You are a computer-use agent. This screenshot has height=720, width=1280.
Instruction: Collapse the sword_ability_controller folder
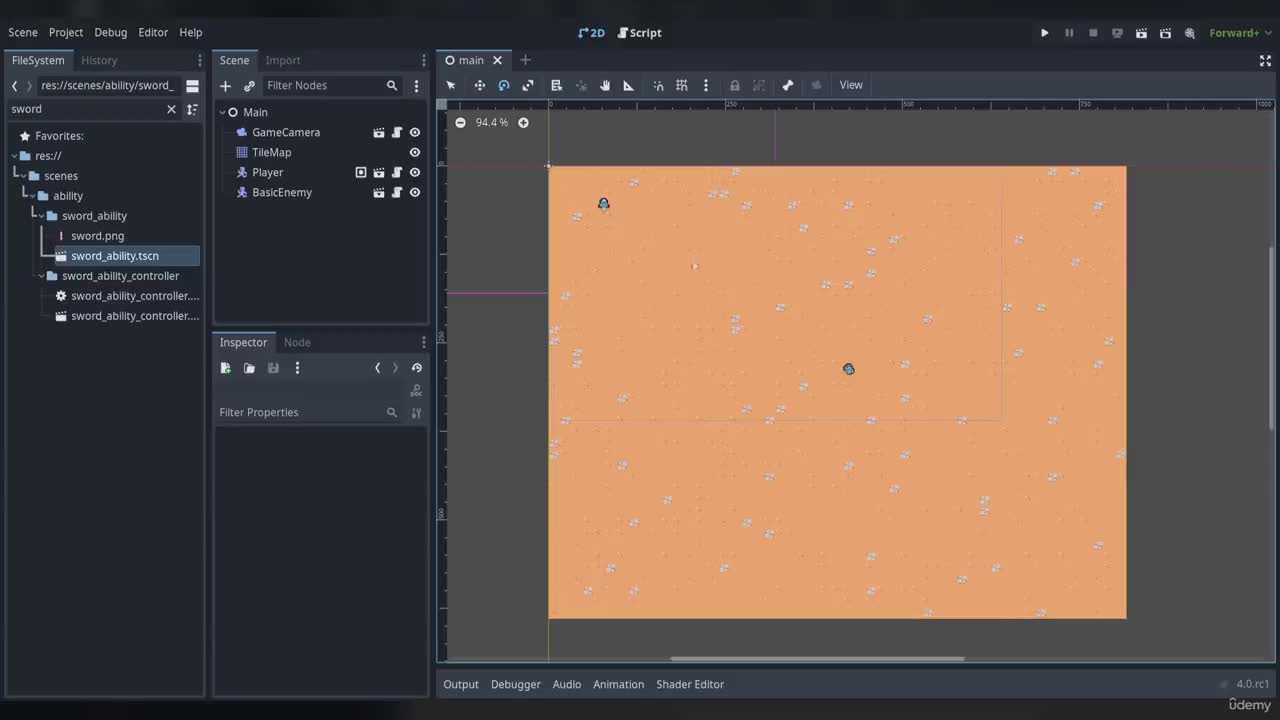point(41,276)
